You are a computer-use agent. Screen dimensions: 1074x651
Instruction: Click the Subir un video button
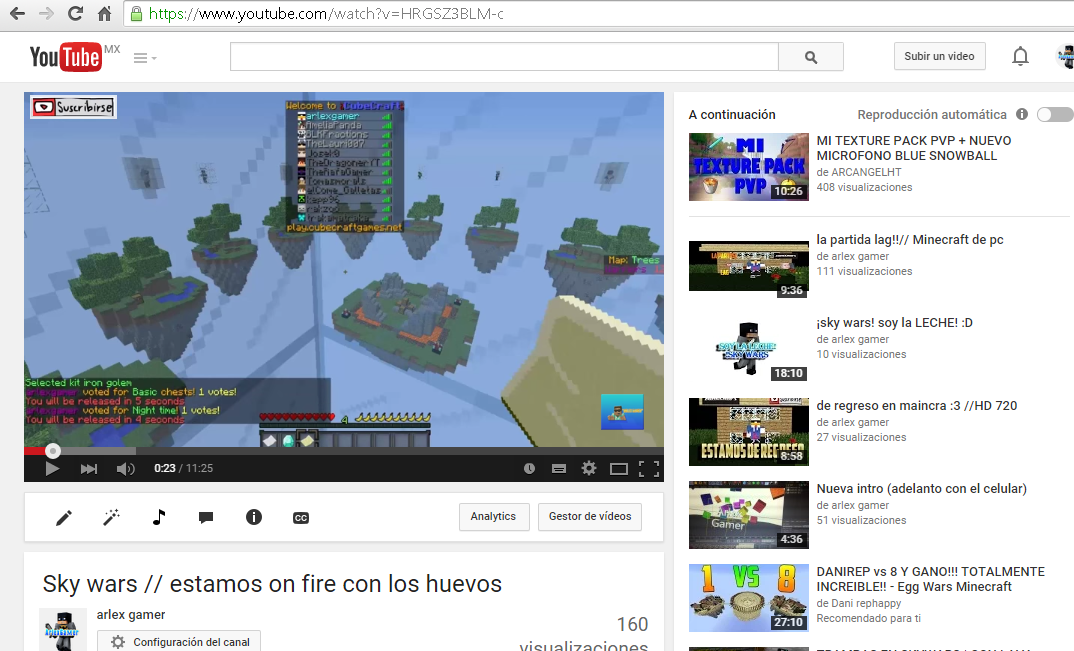coord(939,56)
